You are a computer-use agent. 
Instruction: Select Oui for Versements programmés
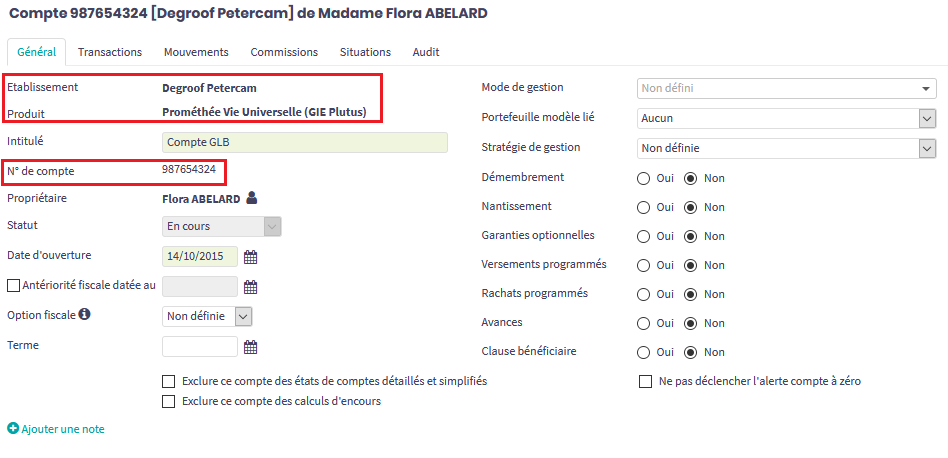pos(645,265)
